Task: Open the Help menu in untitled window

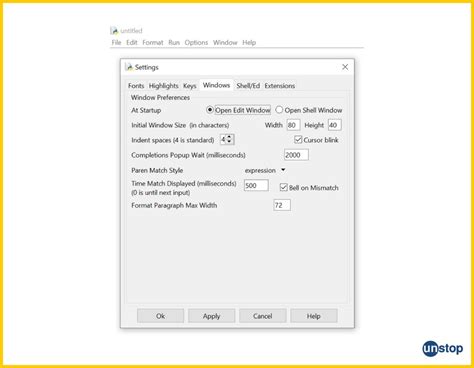Action: [x=249, y=43]
